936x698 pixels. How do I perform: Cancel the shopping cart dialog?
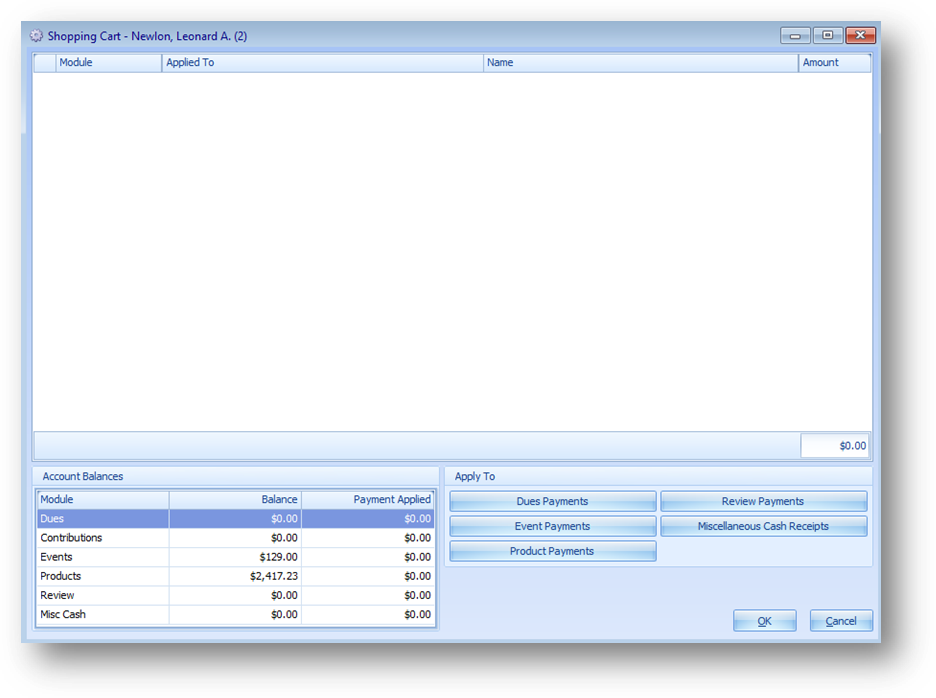841,621
